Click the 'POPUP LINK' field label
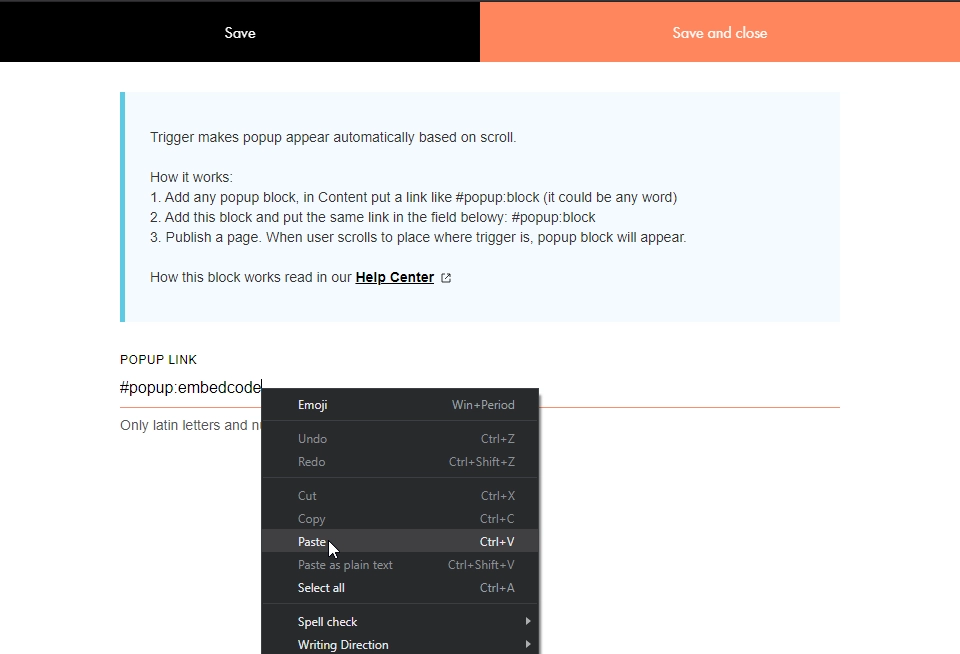 tap(159, 359)
